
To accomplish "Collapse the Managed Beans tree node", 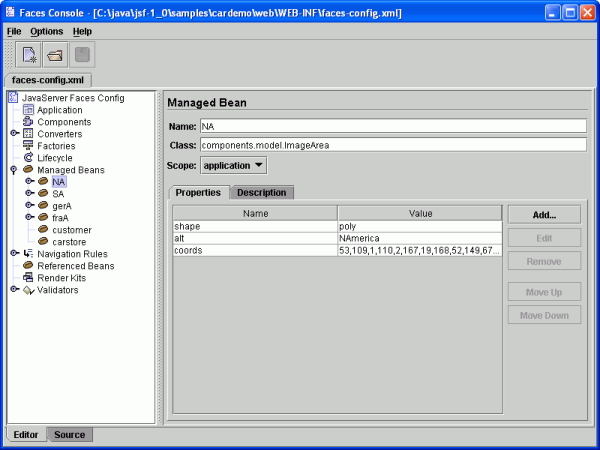I will (x=14, y=170).
